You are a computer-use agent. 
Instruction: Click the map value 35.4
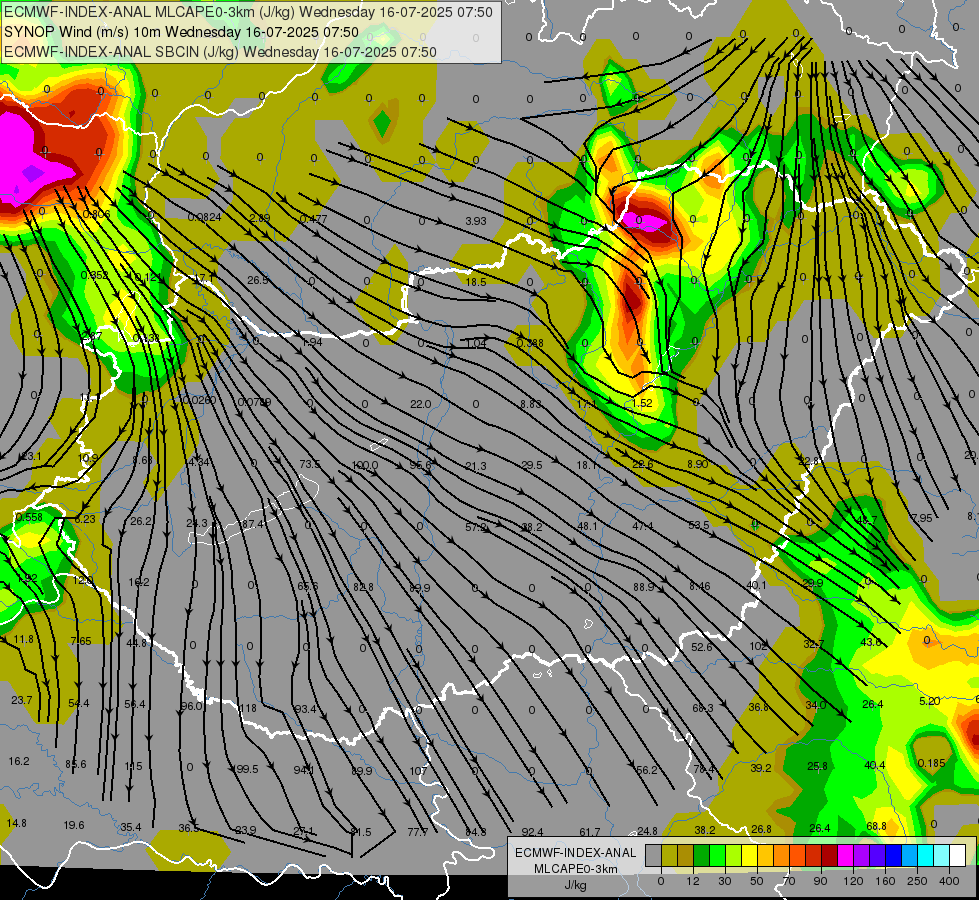pos(130,827)
